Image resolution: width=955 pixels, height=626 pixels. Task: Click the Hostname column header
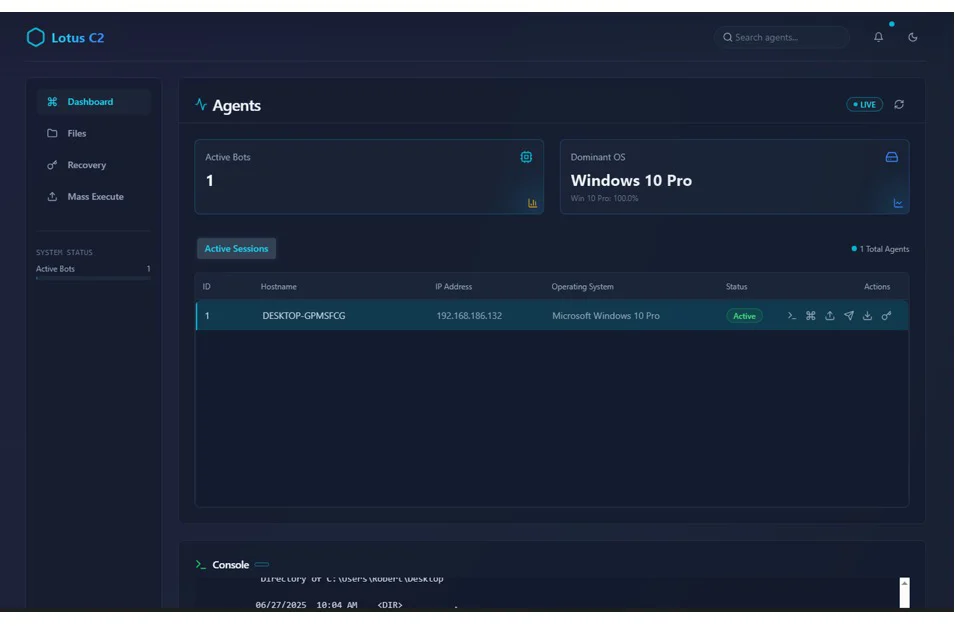click(x=278, y=287)
